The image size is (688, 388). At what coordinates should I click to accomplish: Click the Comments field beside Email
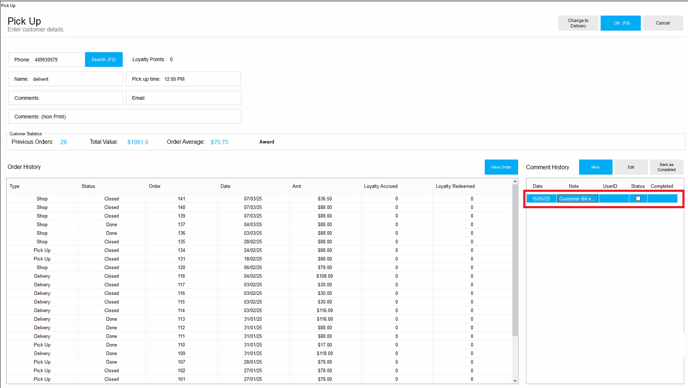[65, 98]
